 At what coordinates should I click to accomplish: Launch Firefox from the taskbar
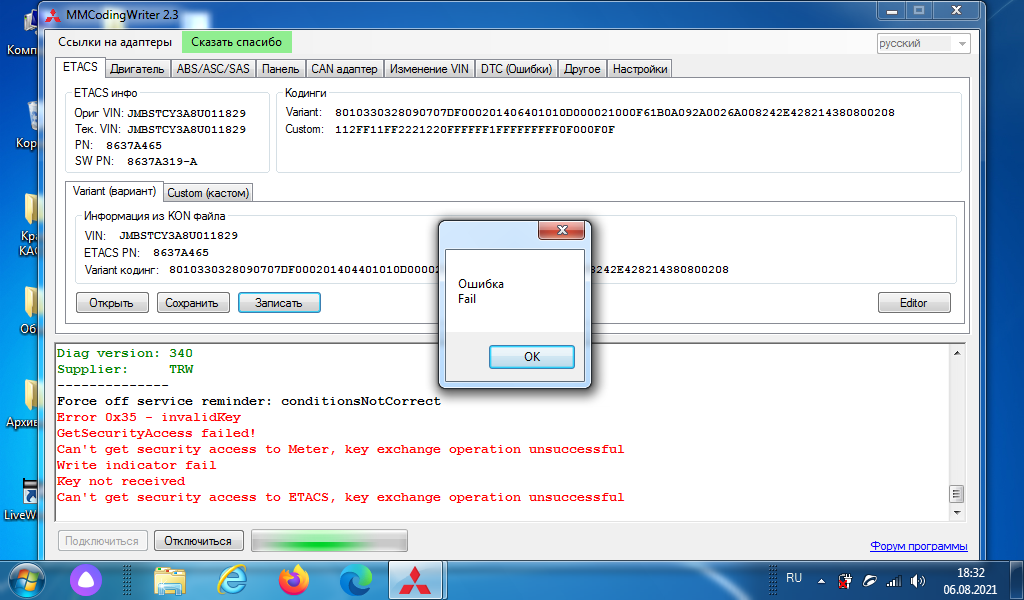click(x=294, y=580)
